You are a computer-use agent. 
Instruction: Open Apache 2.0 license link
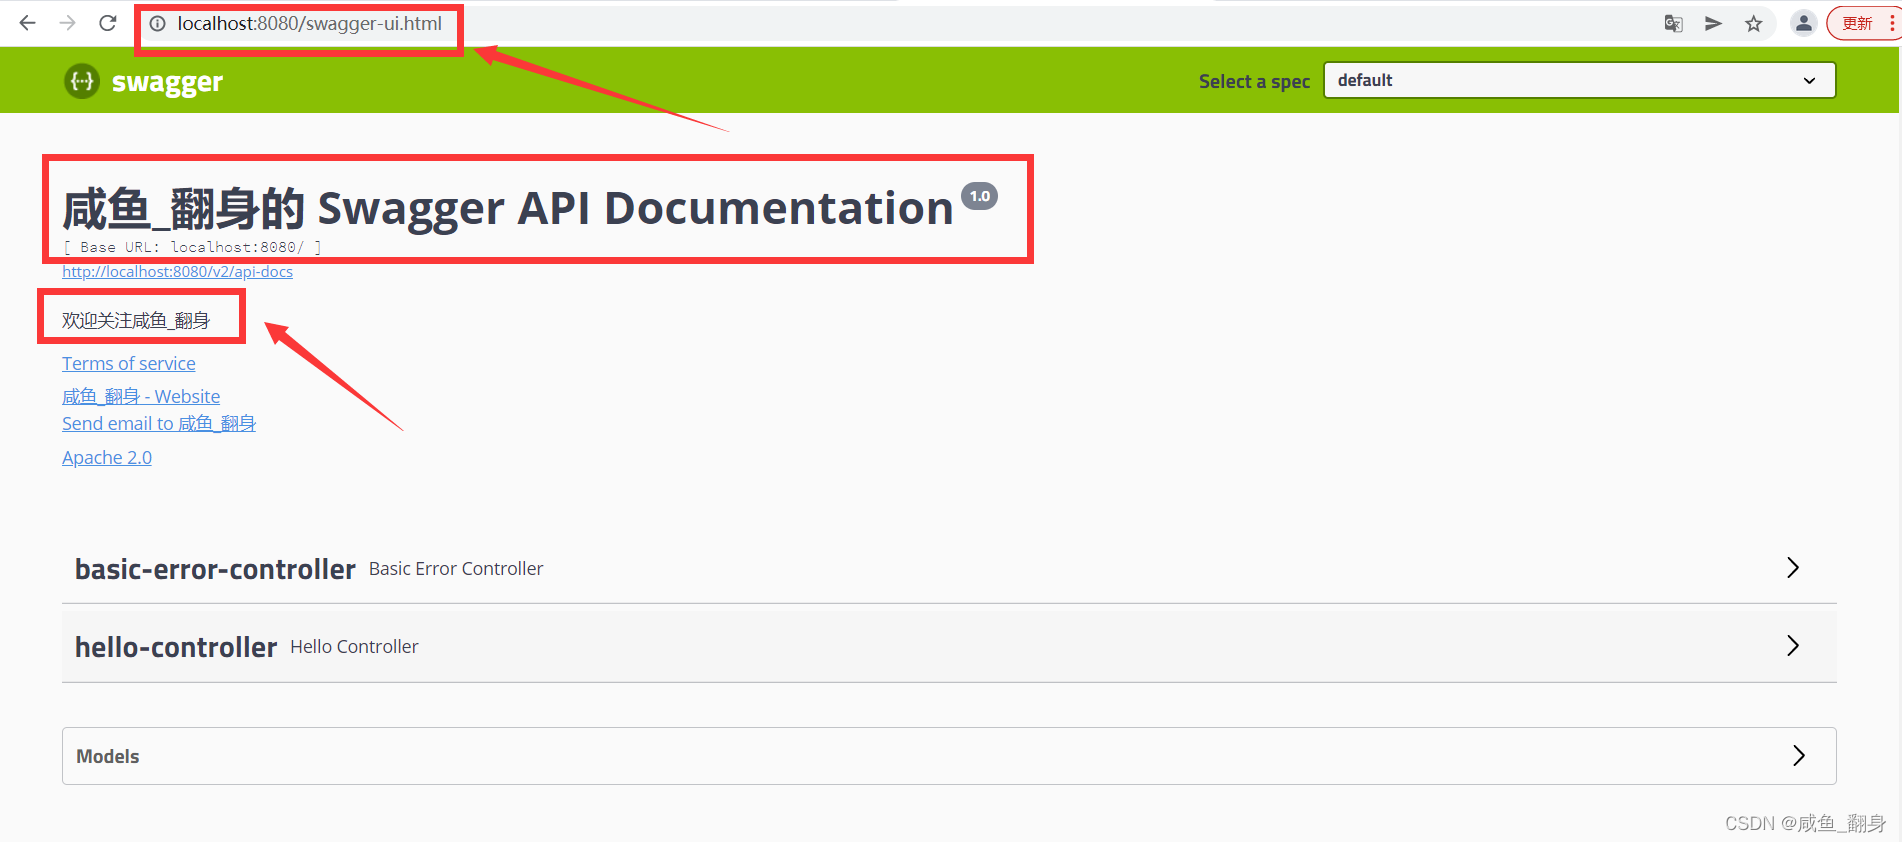tap(107, 458)
